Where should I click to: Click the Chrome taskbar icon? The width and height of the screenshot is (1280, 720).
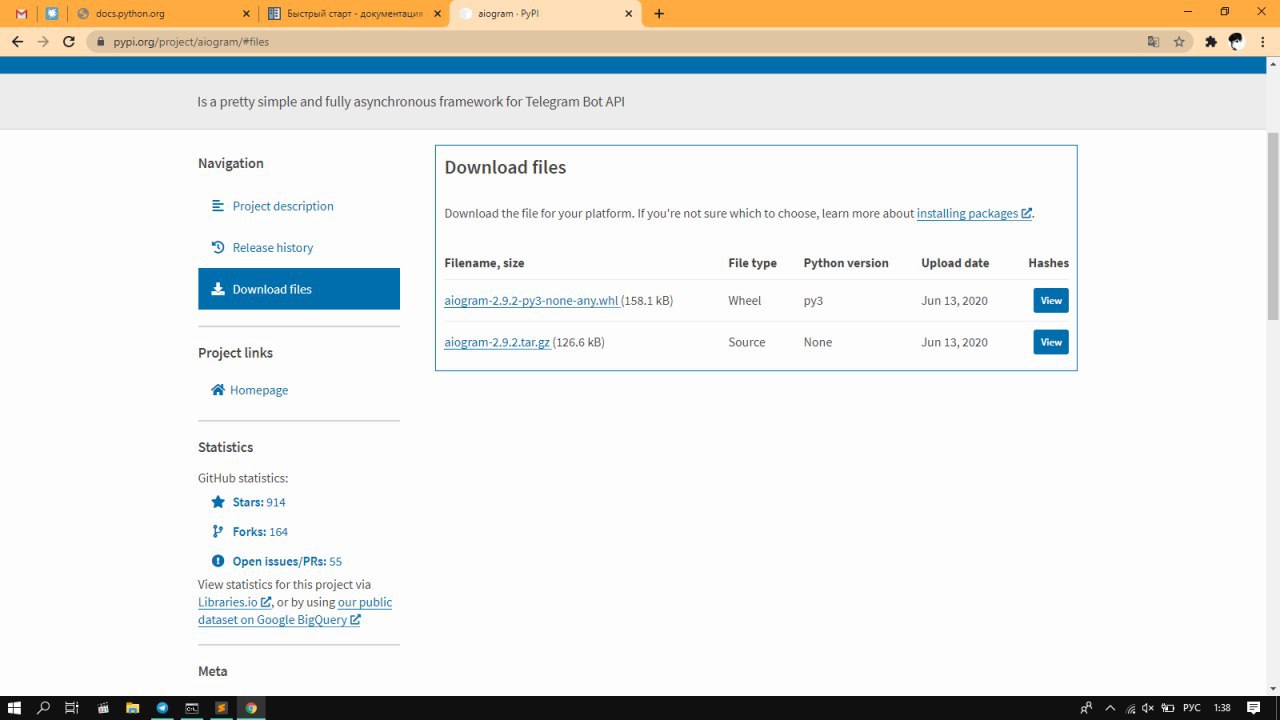pos(251,708)
